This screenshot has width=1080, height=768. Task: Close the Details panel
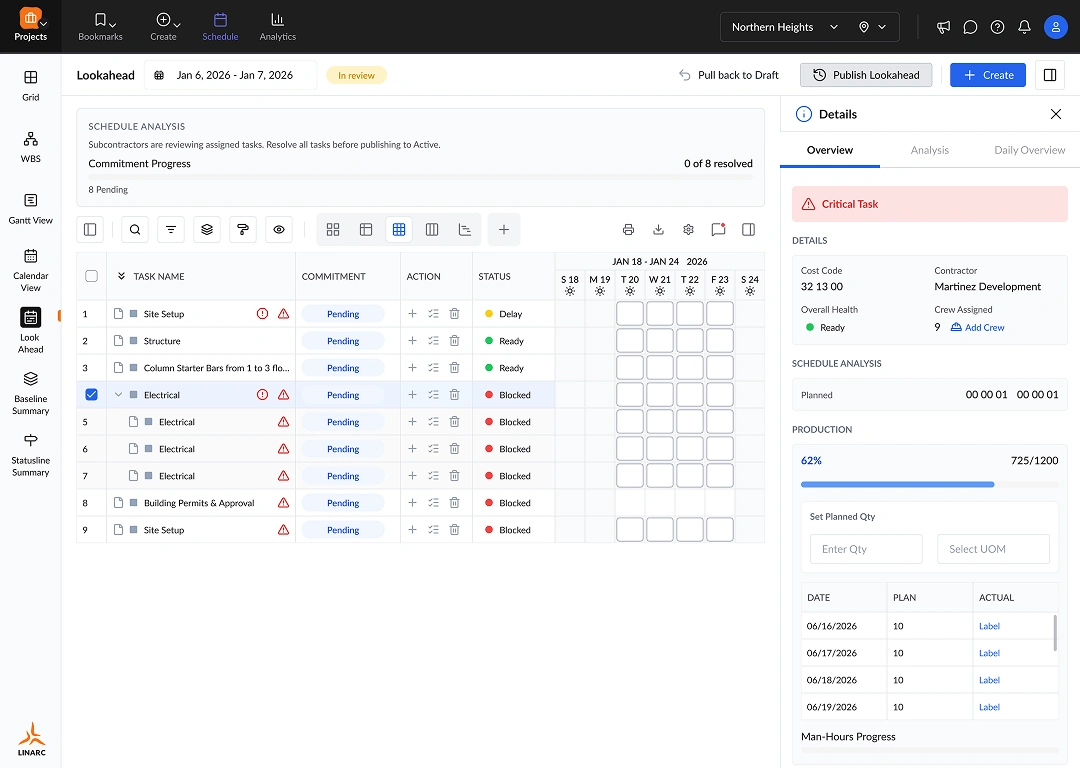pyautogui.click(x=1055, y=114)
